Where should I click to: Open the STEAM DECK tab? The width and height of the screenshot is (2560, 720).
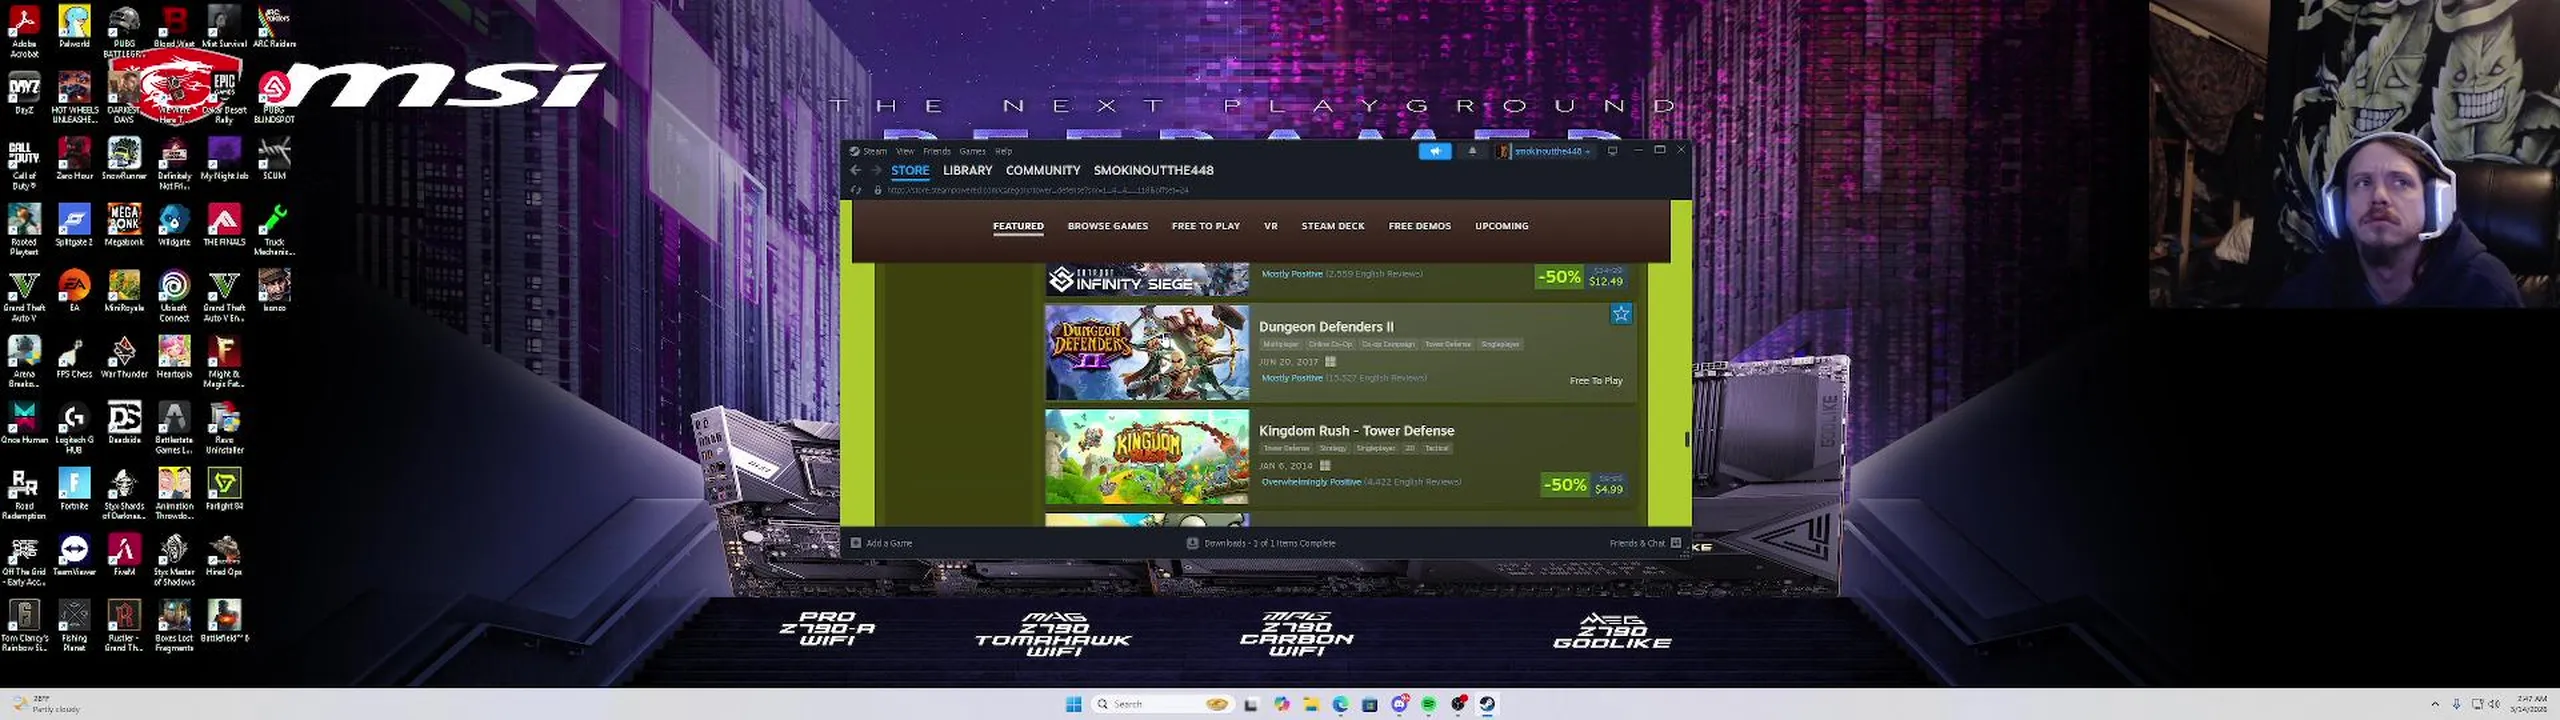1332,226
